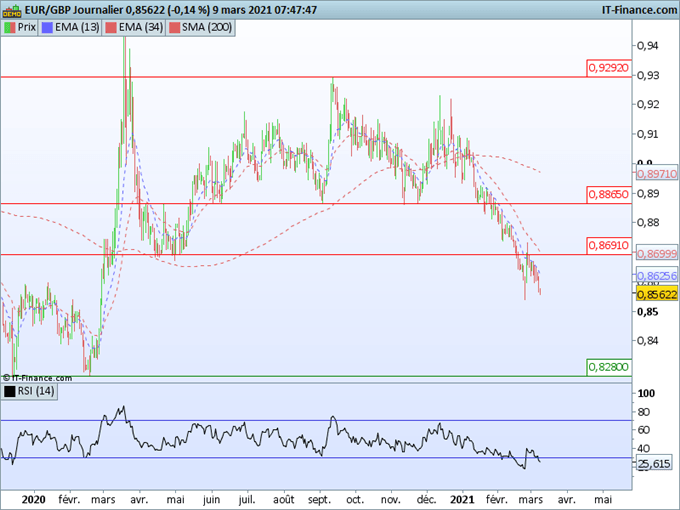Screen dimensions: 680x510
Task: Click the black RSI (14) color swatch
Action: tap(10, 392)
